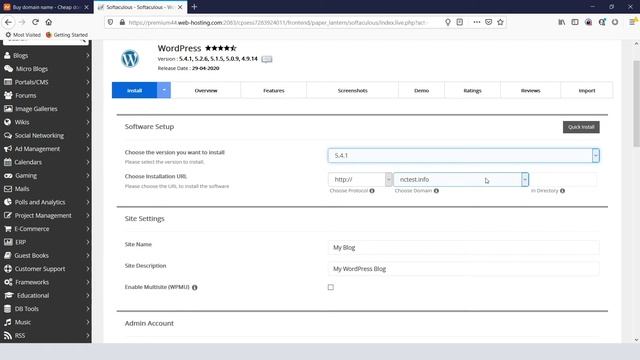Open the Demo tab
Viewport: 640px width, 360px height.
click(421, 90)
